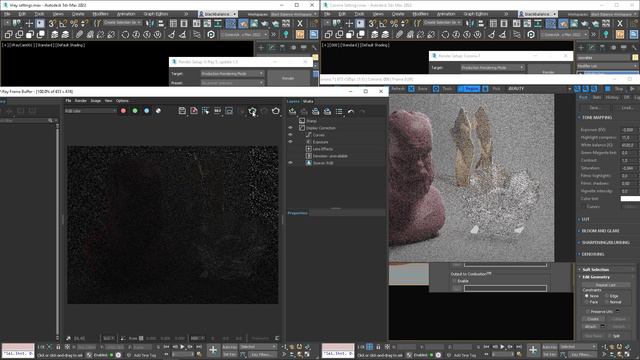Open Target dropdown in V-Ray Render Setup

click(233, 73)
